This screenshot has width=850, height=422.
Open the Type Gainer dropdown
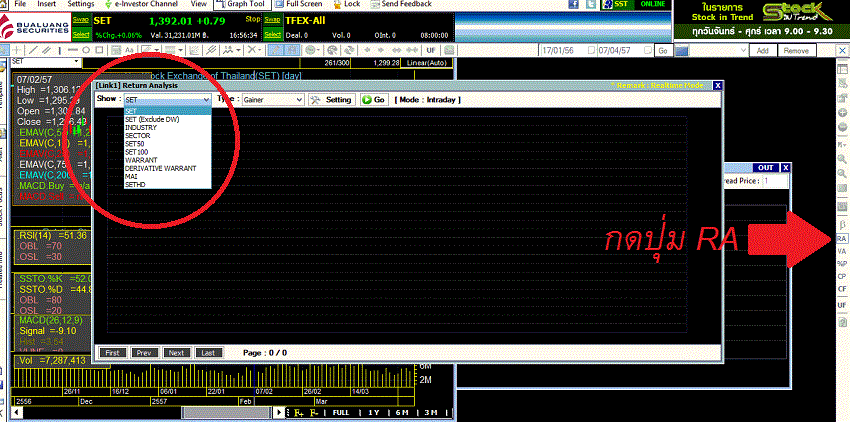[x=273, y=100]
